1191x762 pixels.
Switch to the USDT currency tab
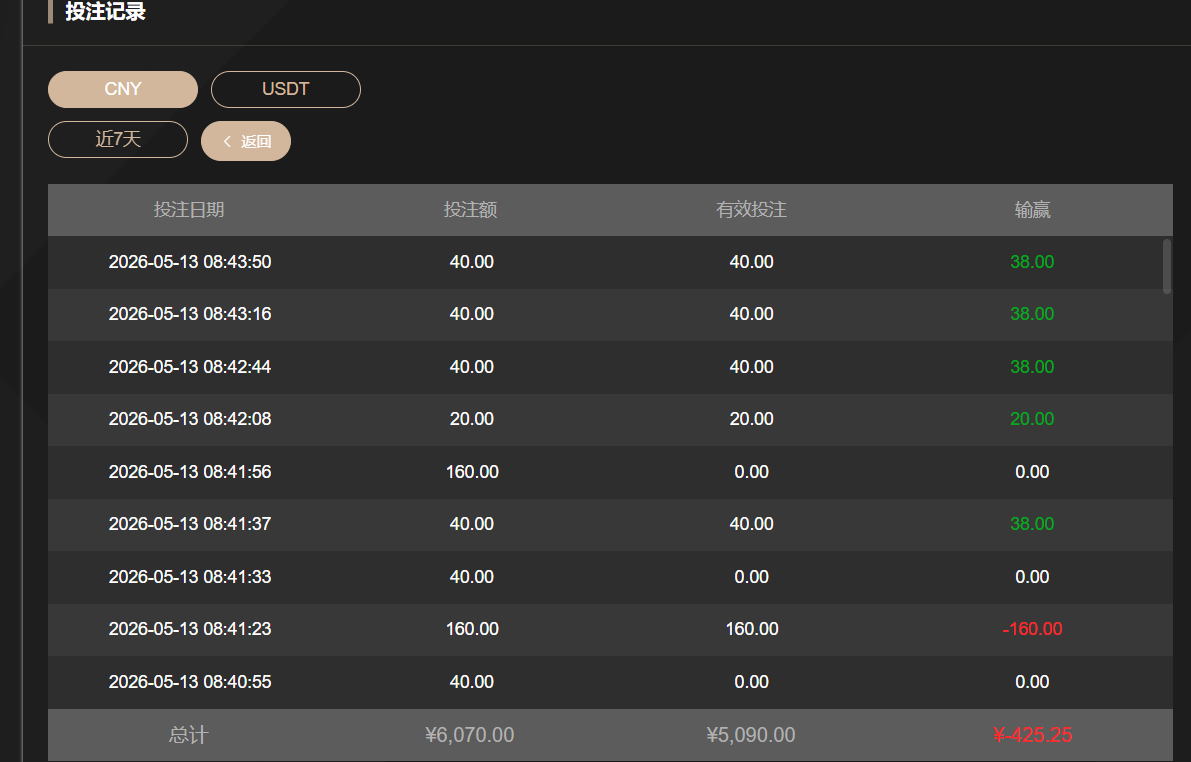(286, 90)
